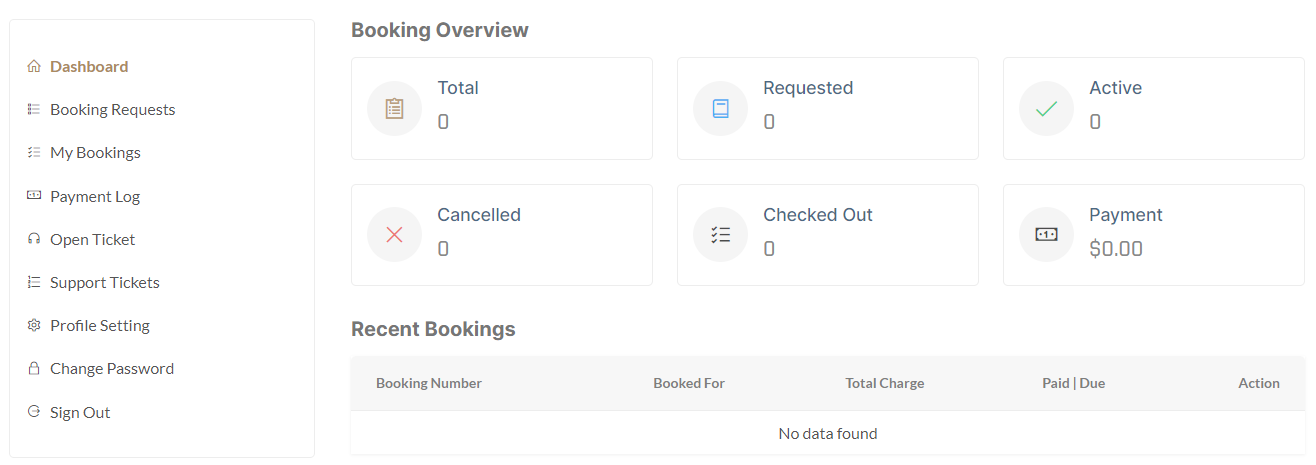Click the gear icon beside Profile Setting
The height and width of the screenshot is (465, 1316).
click(34, 326)
